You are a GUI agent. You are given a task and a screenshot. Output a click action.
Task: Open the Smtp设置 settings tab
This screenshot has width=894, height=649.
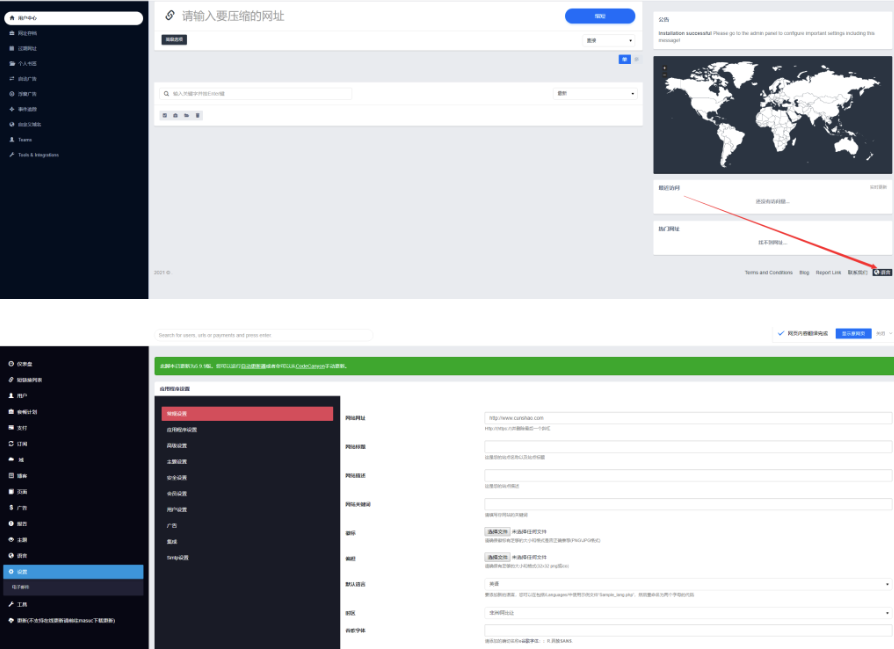point(177,558)
